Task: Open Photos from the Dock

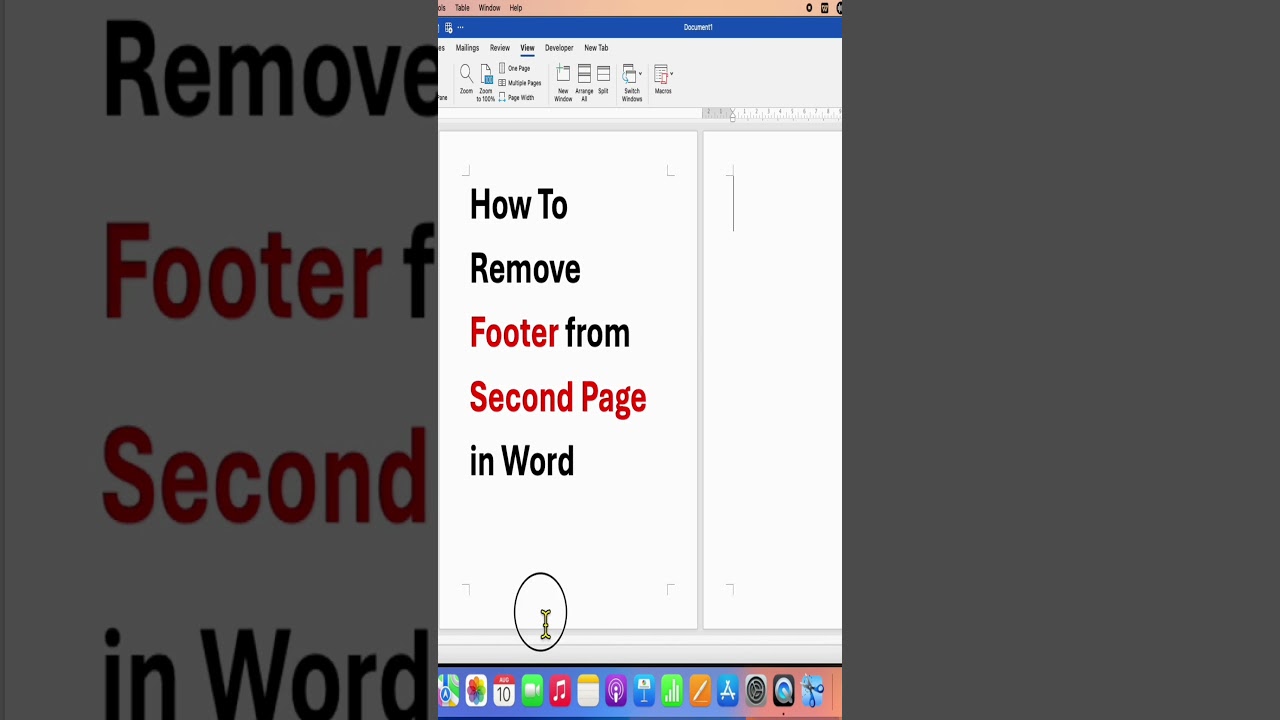Action: 476,690
